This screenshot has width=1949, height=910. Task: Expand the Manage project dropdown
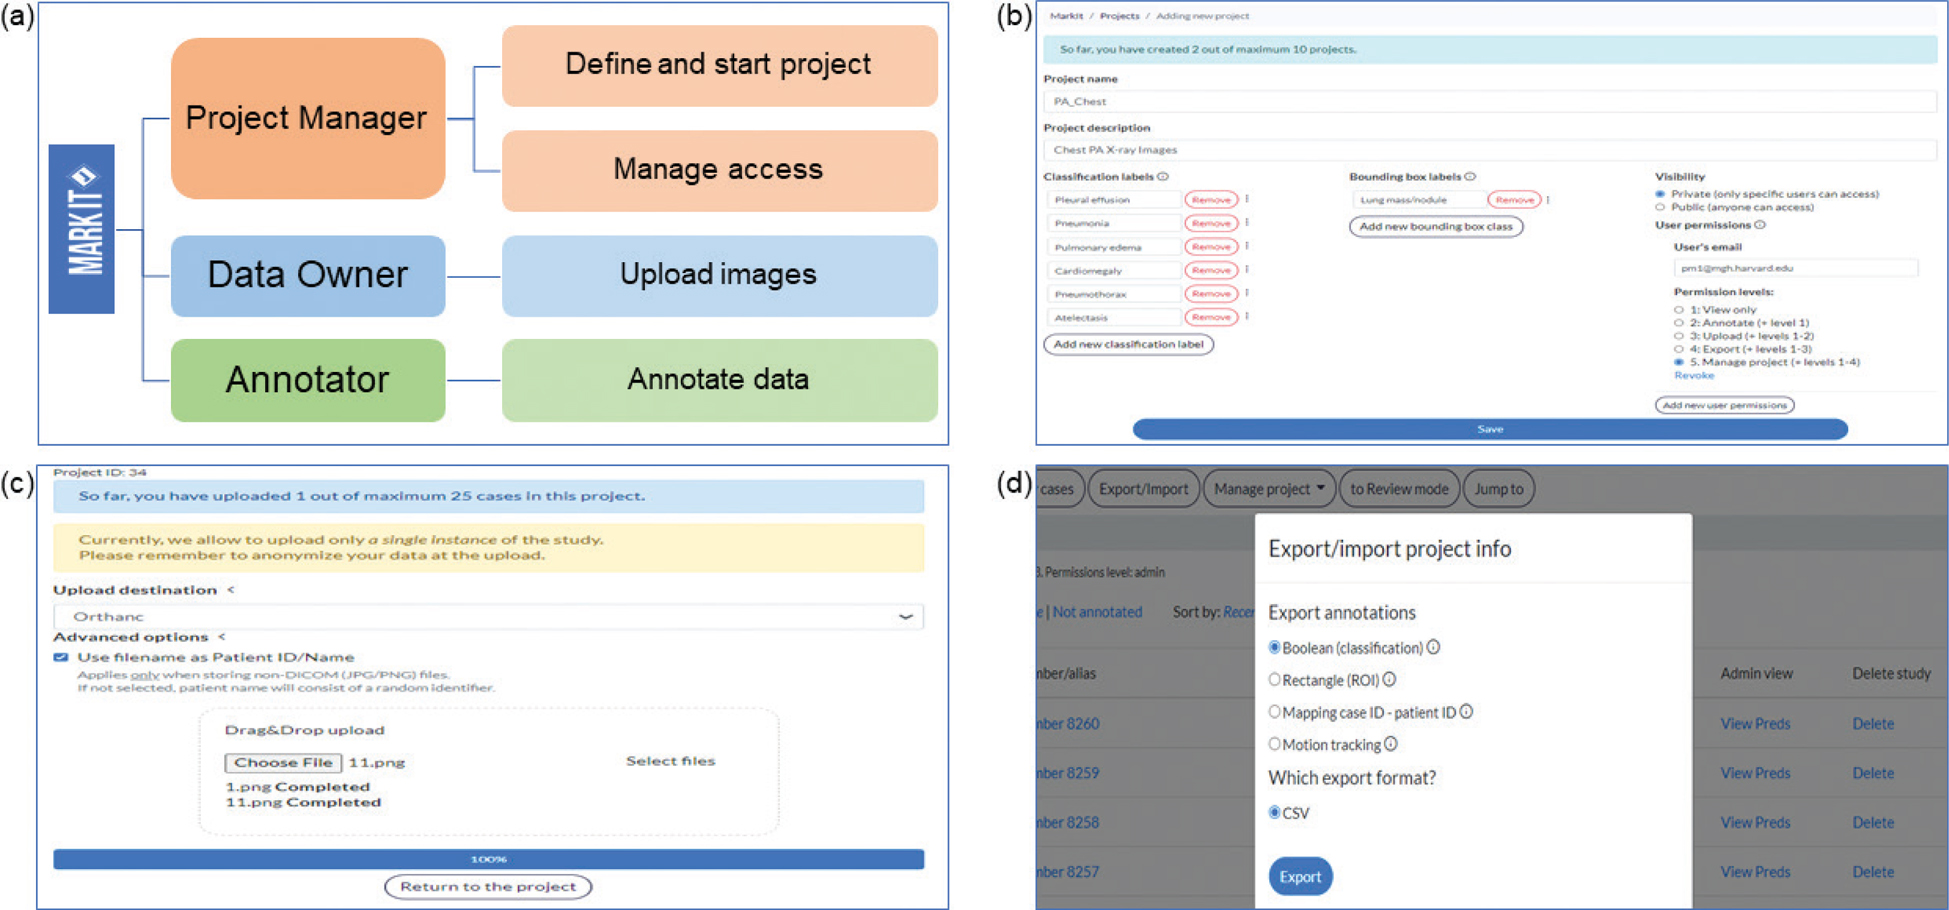point(1269,489)
